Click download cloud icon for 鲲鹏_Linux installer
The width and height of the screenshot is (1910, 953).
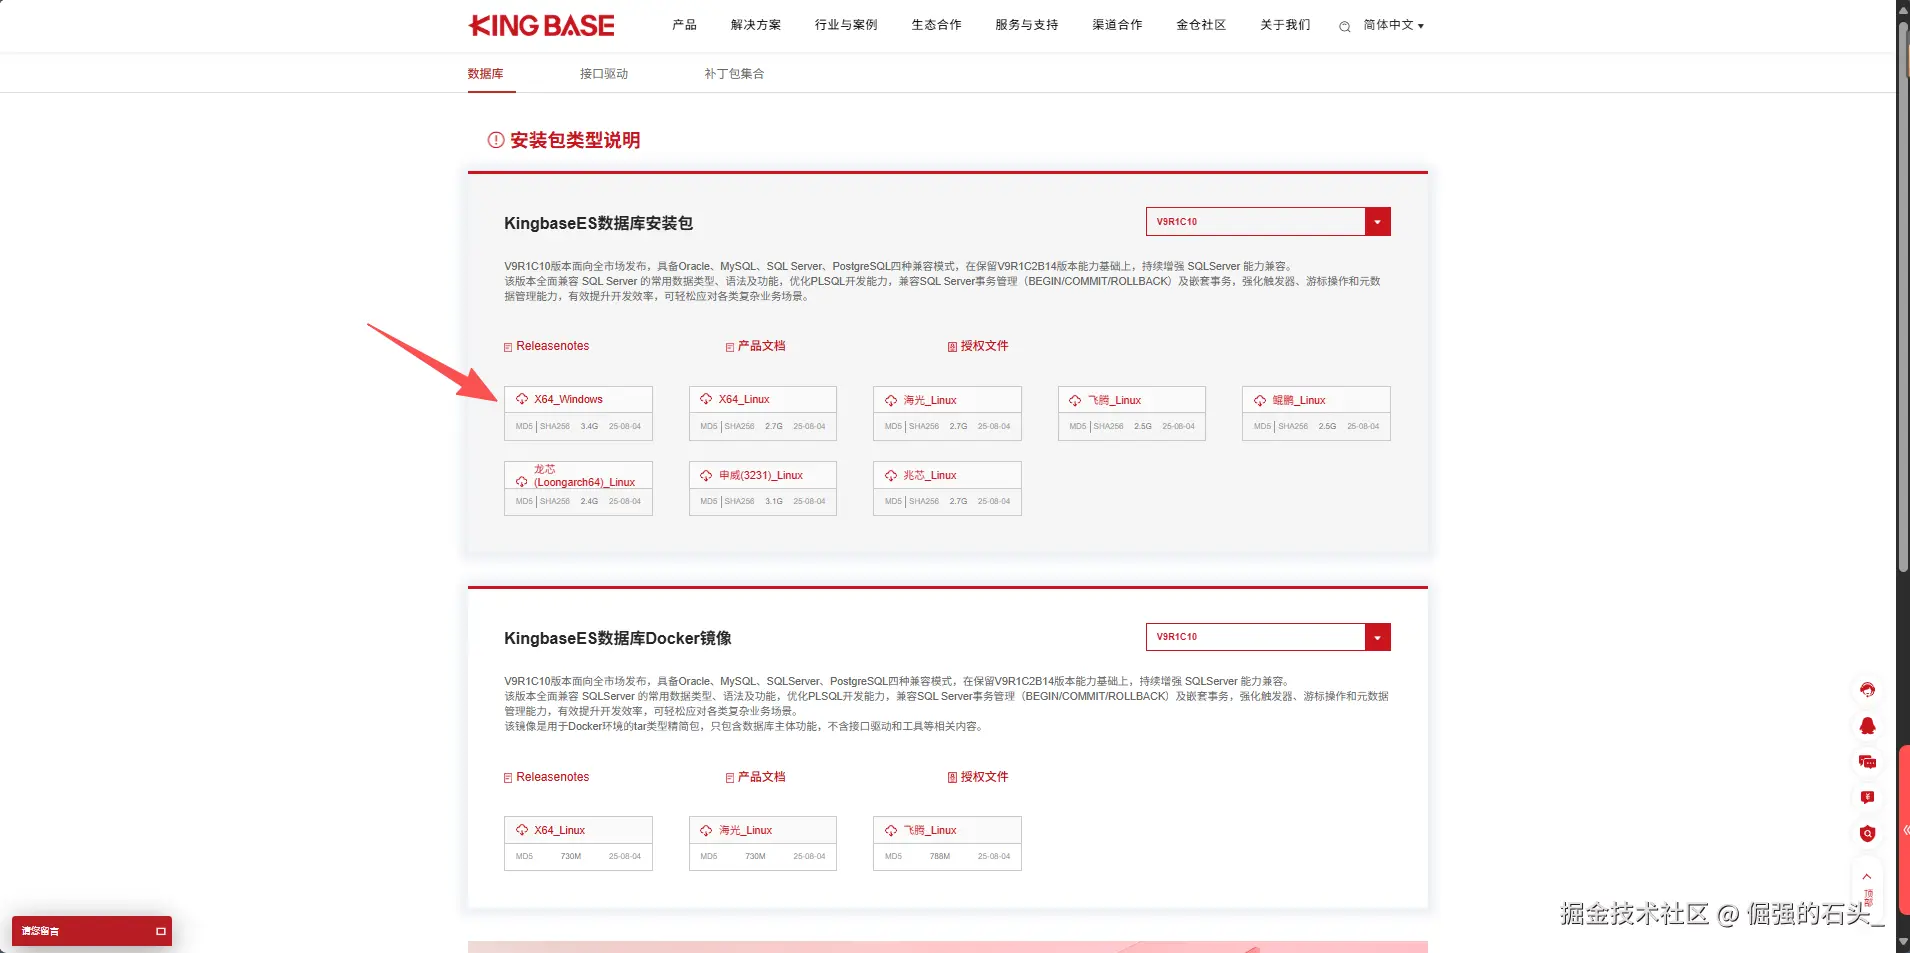click(1260, 400)
